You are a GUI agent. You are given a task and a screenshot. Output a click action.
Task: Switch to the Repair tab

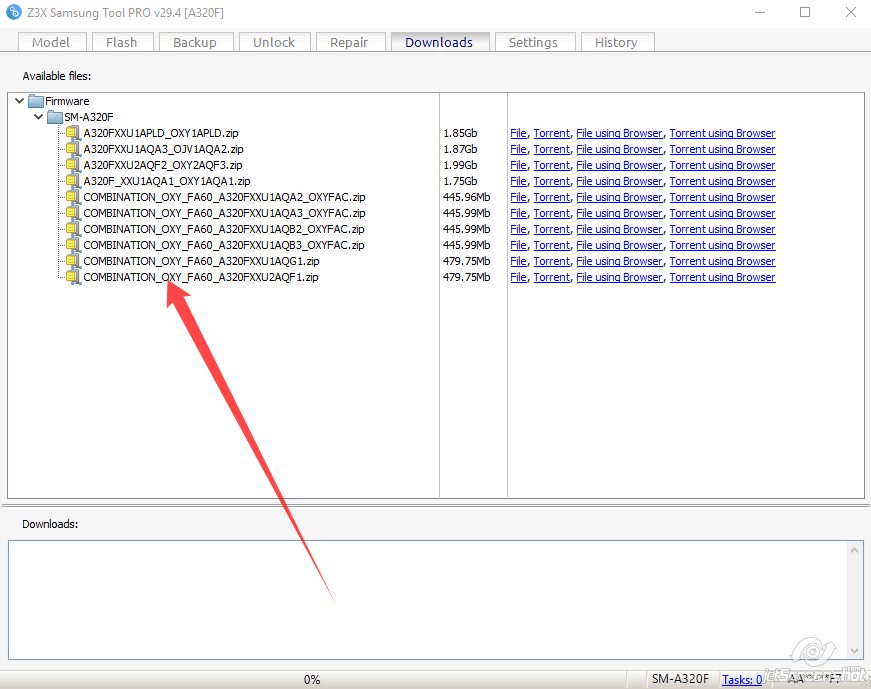tap(350, 42)
